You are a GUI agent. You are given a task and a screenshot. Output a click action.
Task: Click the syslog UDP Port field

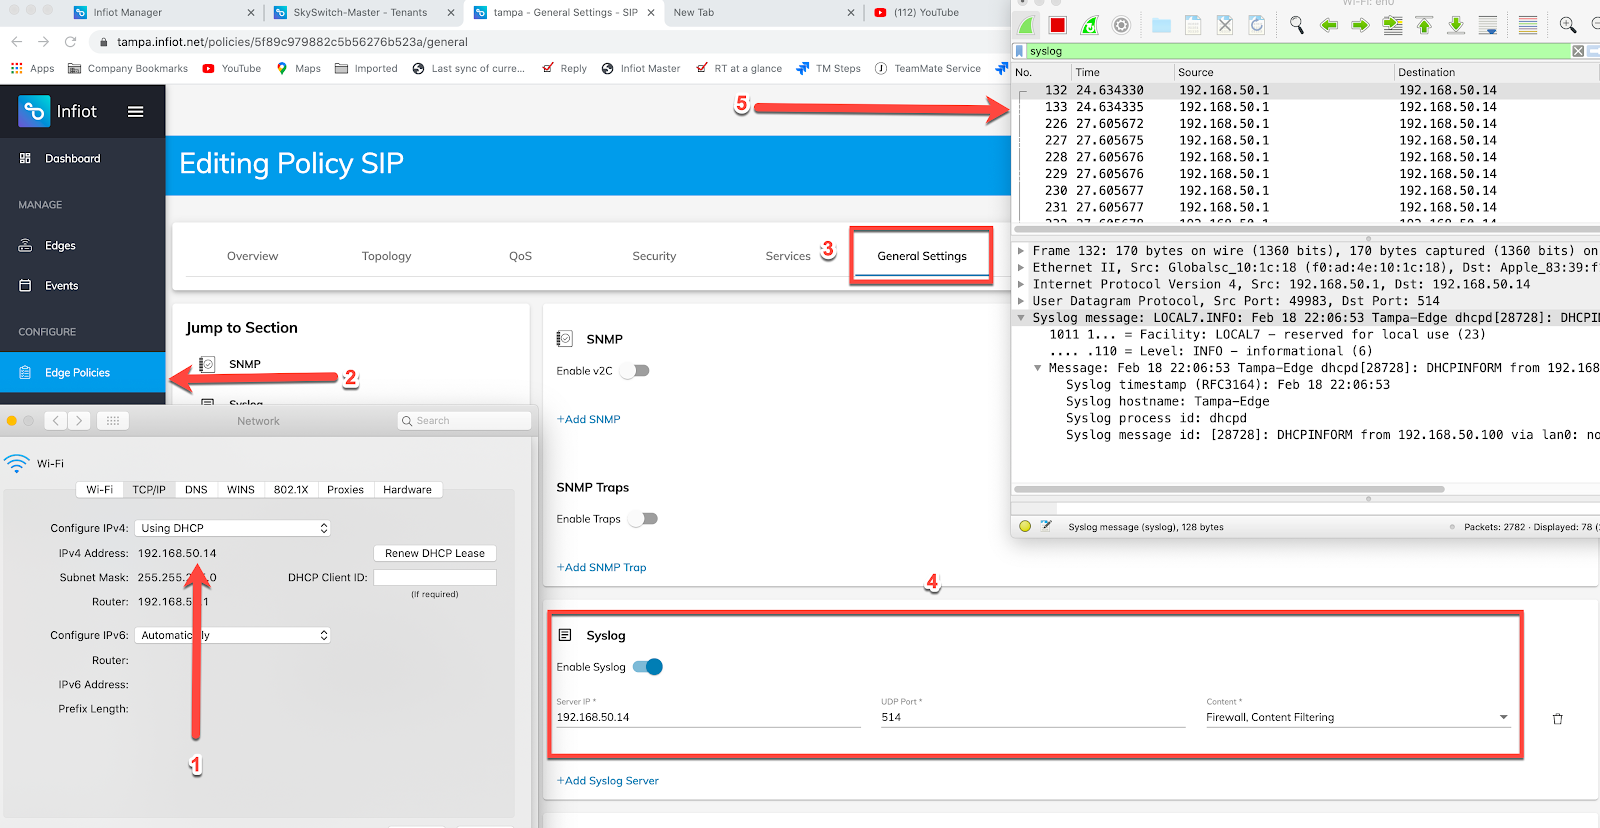point(1033,717)
